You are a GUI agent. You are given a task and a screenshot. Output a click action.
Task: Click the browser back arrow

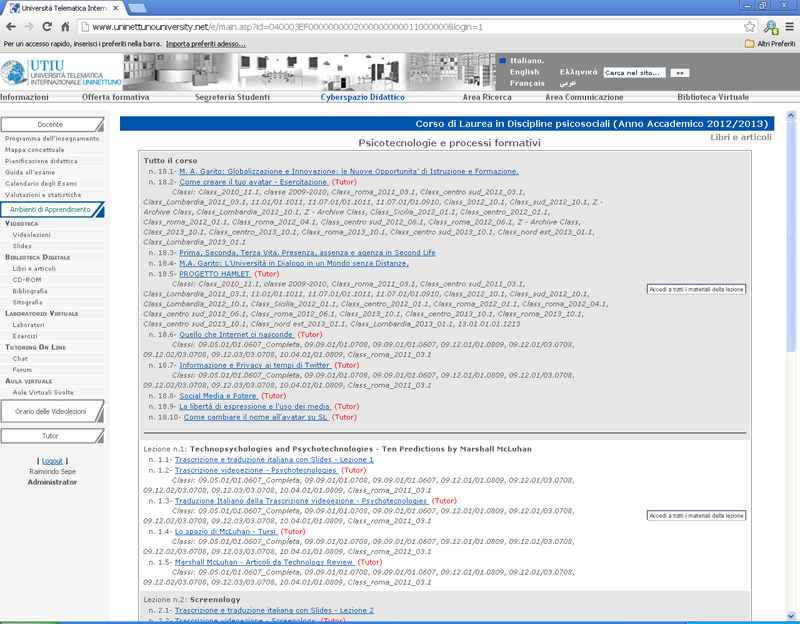(12, 26)
